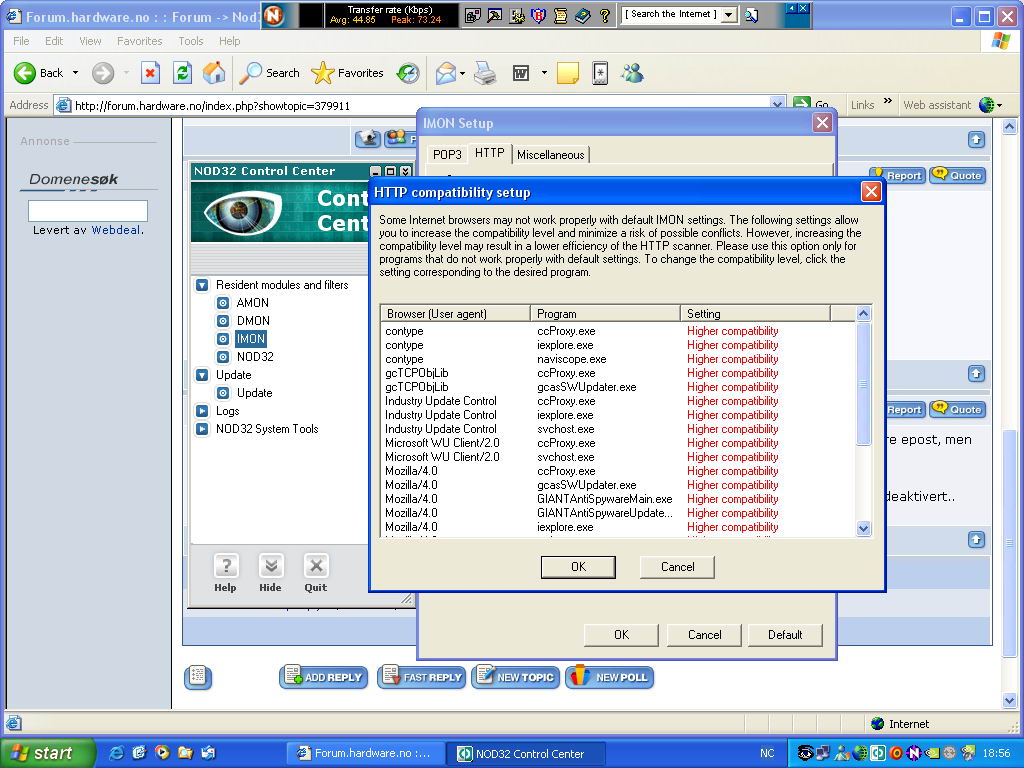1024x768 pixels.
Task: Click setting for Microsoft WU Client/2.0 svchost.exe
Action: coord(732,457)
